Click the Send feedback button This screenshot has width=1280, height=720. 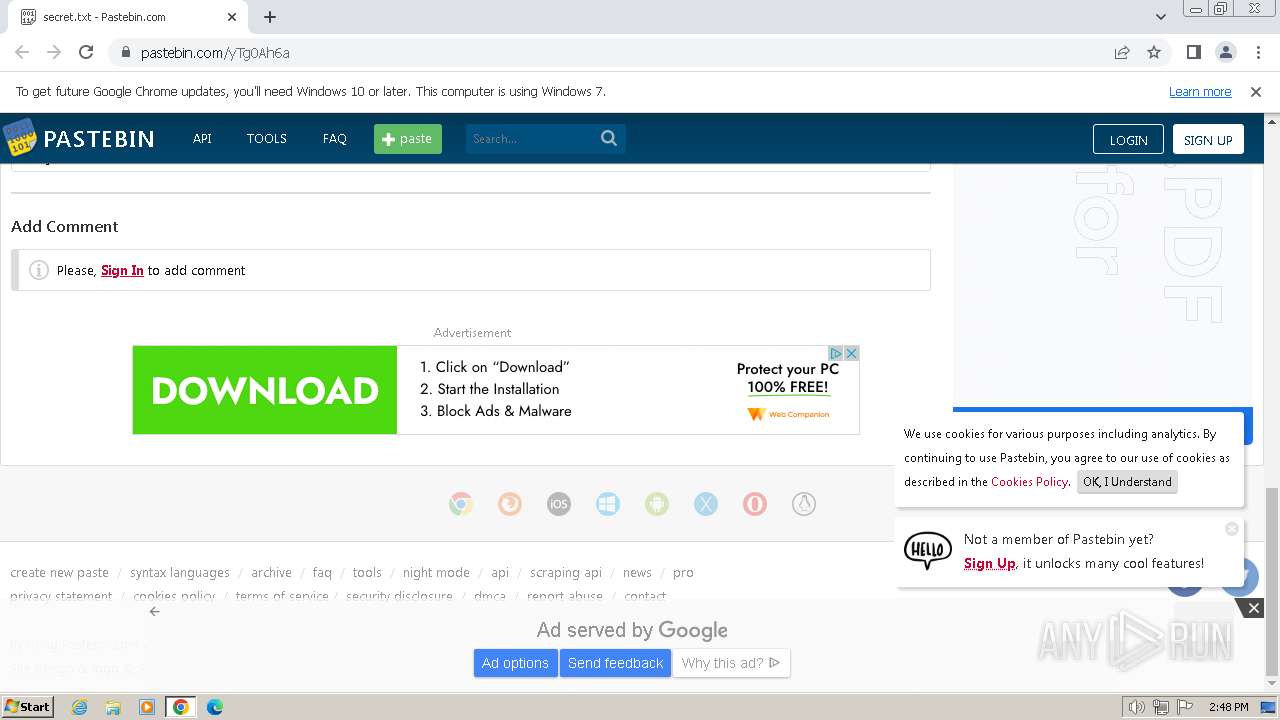click(x=616, y=663)
